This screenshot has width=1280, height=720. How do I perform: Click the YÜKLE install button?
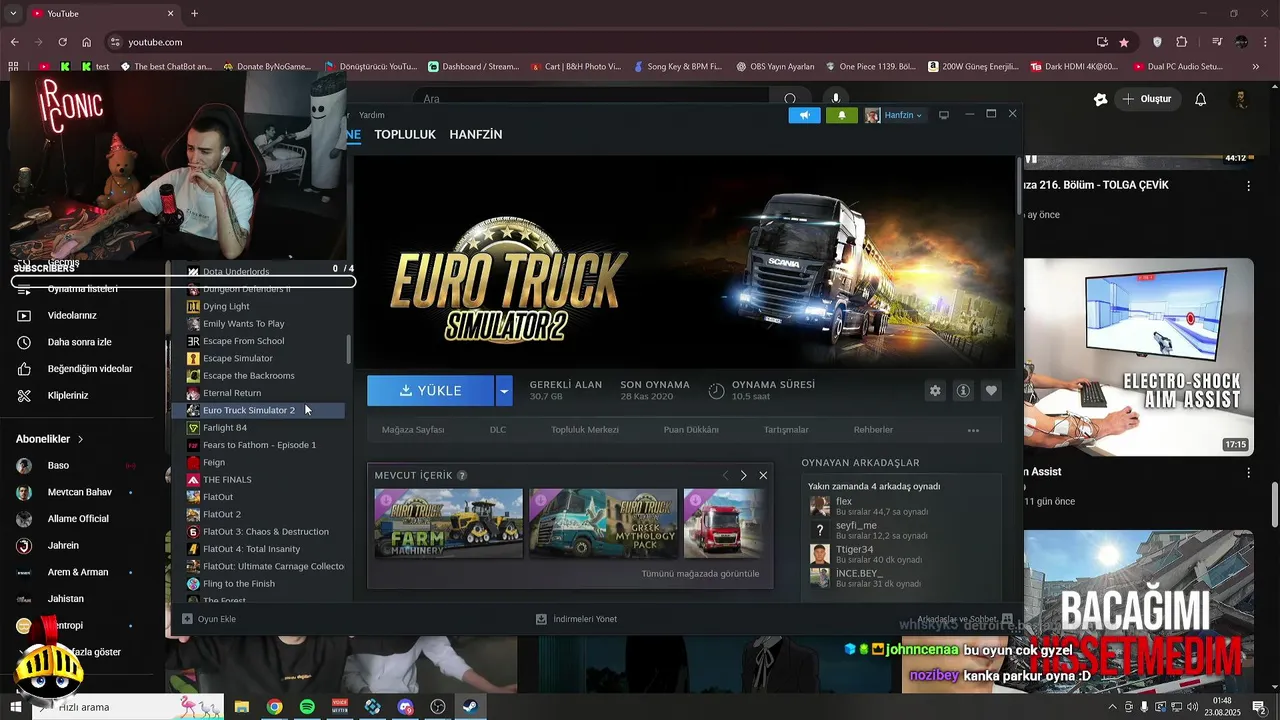pyautogui.click(x=431, y=391)
